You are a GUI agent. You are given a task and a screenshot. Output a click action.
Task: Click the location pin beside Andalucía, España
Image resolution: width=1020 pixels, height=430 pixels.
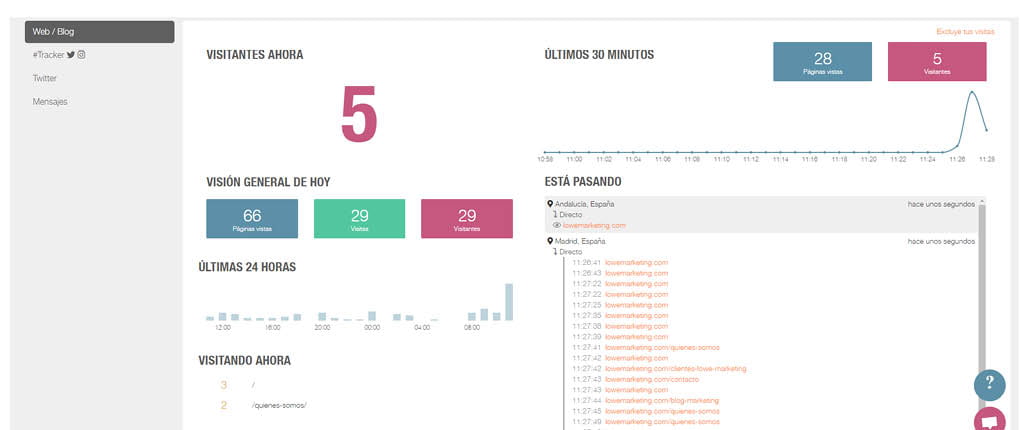(550, 203)
